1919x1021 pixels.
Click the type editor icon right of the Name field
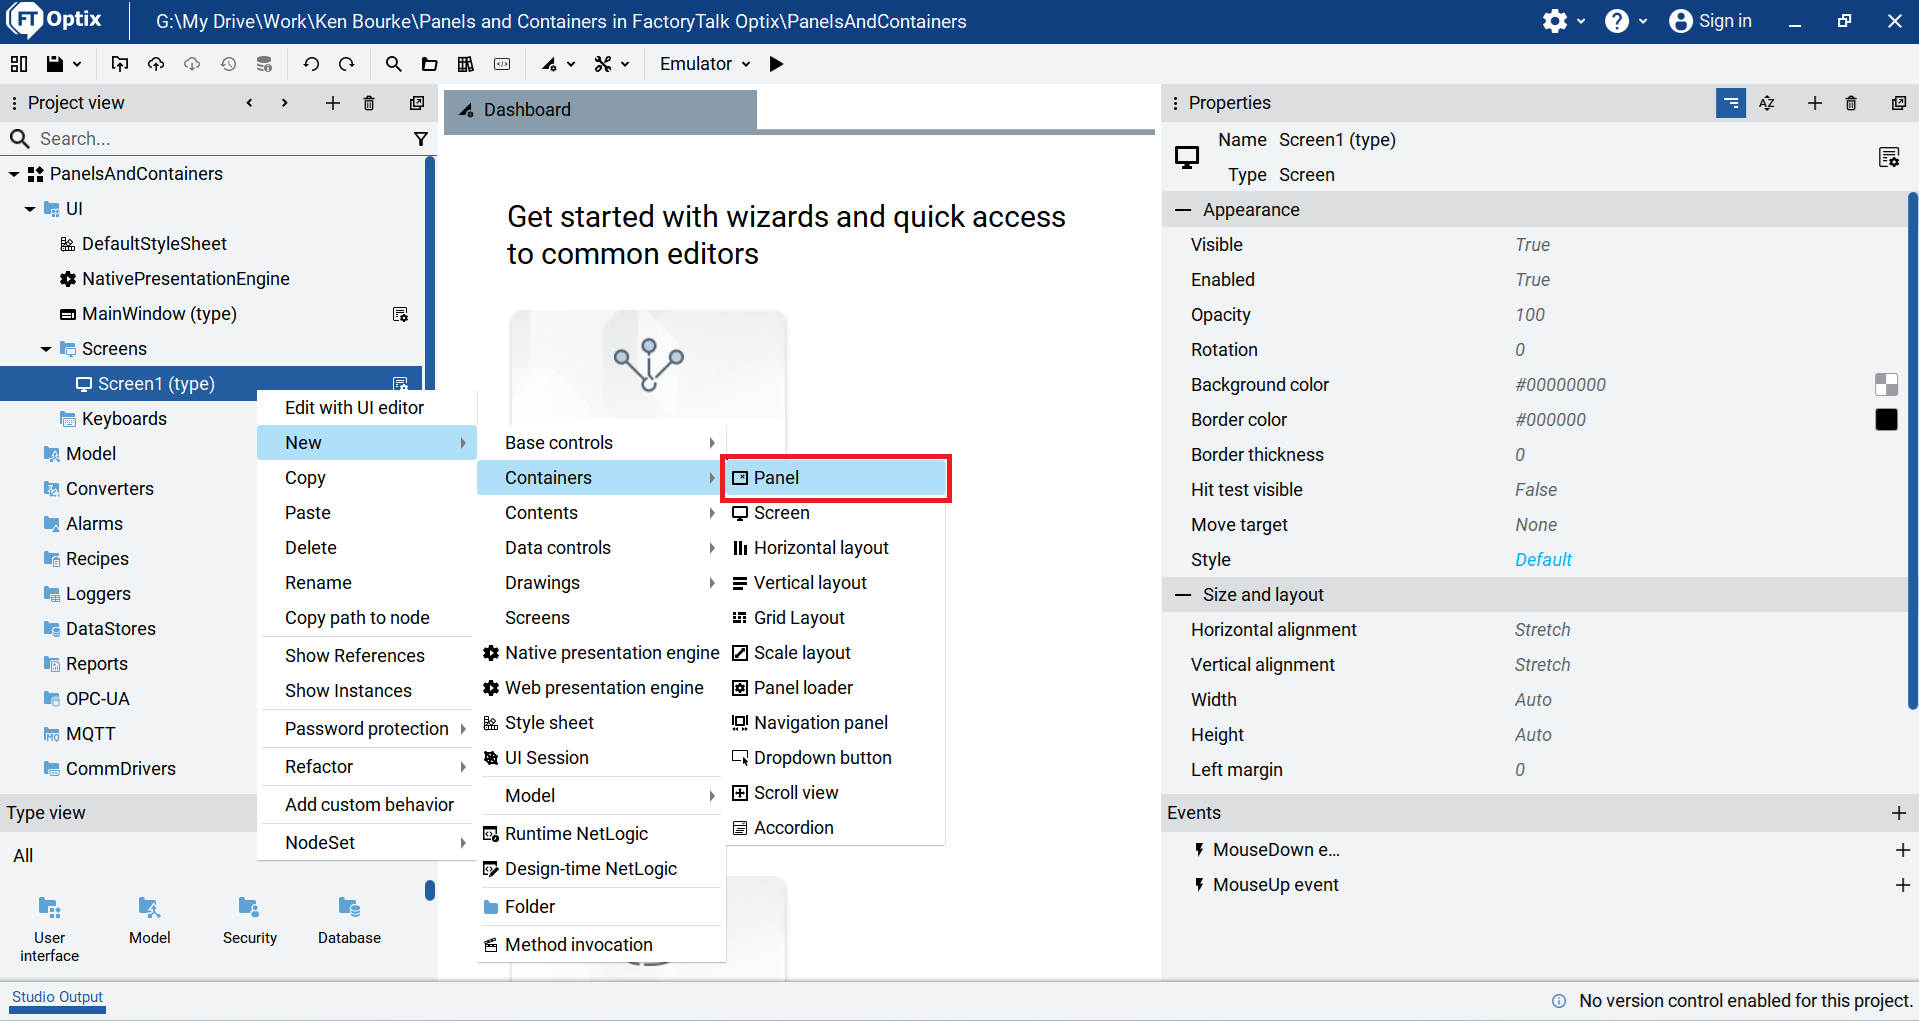[1889, 157]
